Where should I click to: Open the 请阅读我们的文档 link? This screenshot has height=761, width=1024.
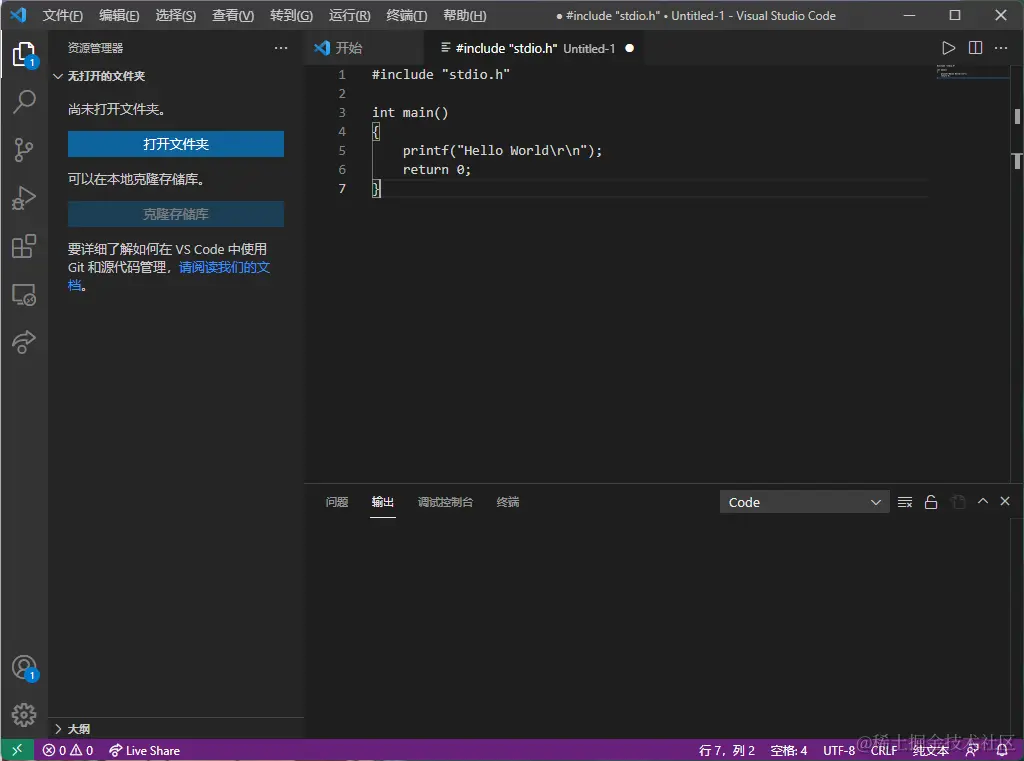pos(224,267)
